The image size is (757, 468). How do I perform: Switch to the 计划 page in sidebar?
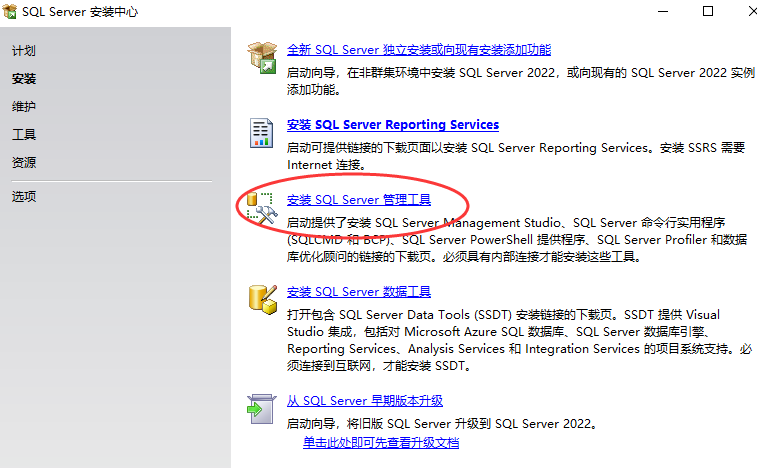(x=24, y=51)
